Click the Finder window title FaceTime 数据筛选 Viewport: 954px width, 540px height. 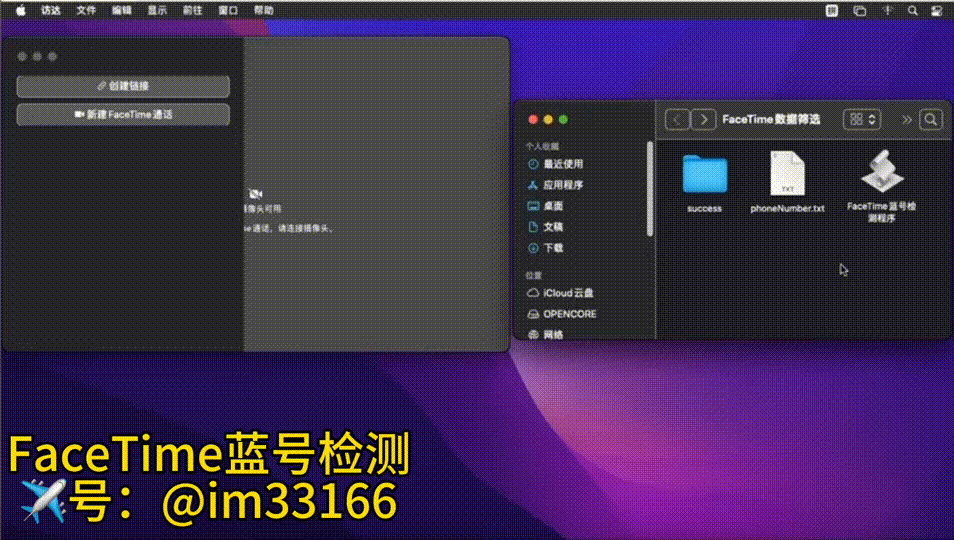(771, 120)
